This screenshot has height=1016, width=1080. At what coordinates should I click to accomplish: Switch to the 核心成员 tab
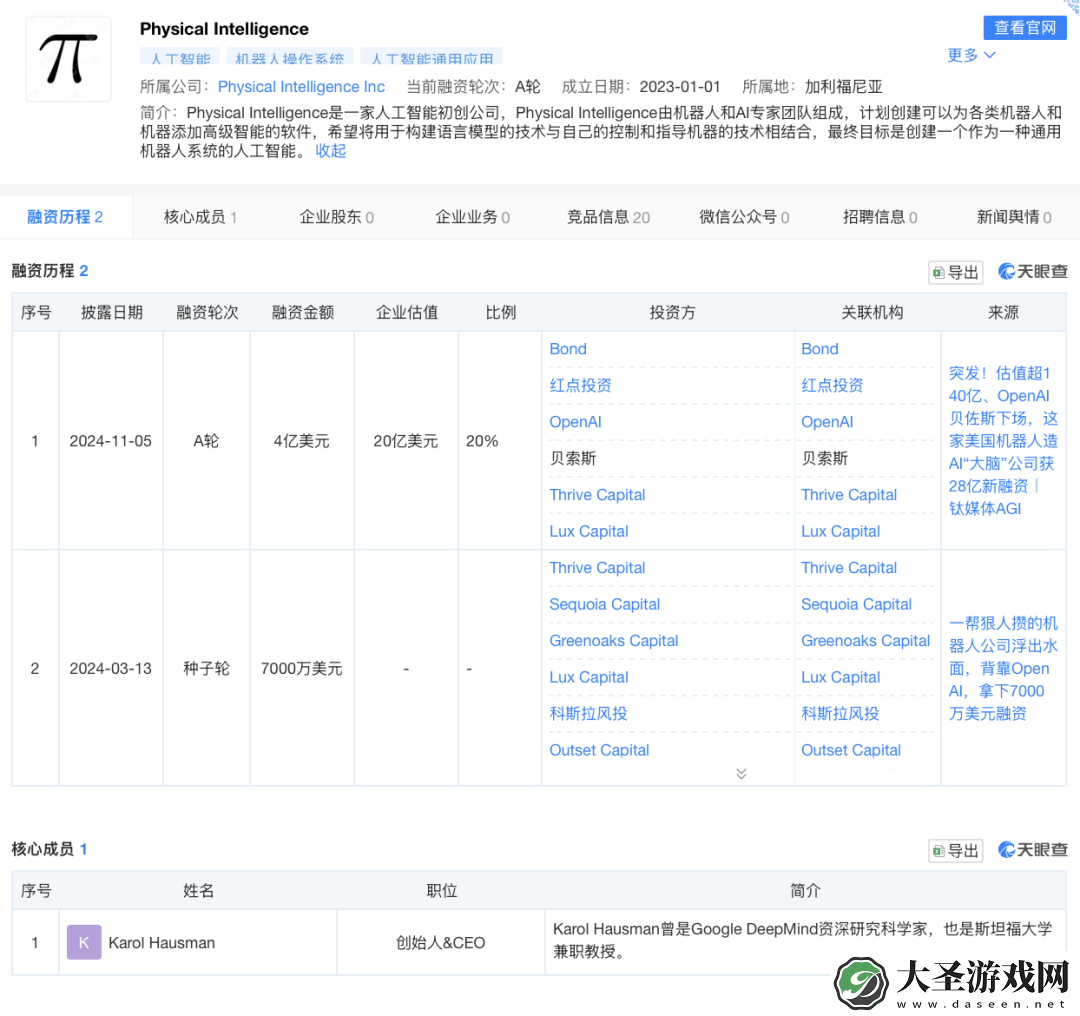200,217
